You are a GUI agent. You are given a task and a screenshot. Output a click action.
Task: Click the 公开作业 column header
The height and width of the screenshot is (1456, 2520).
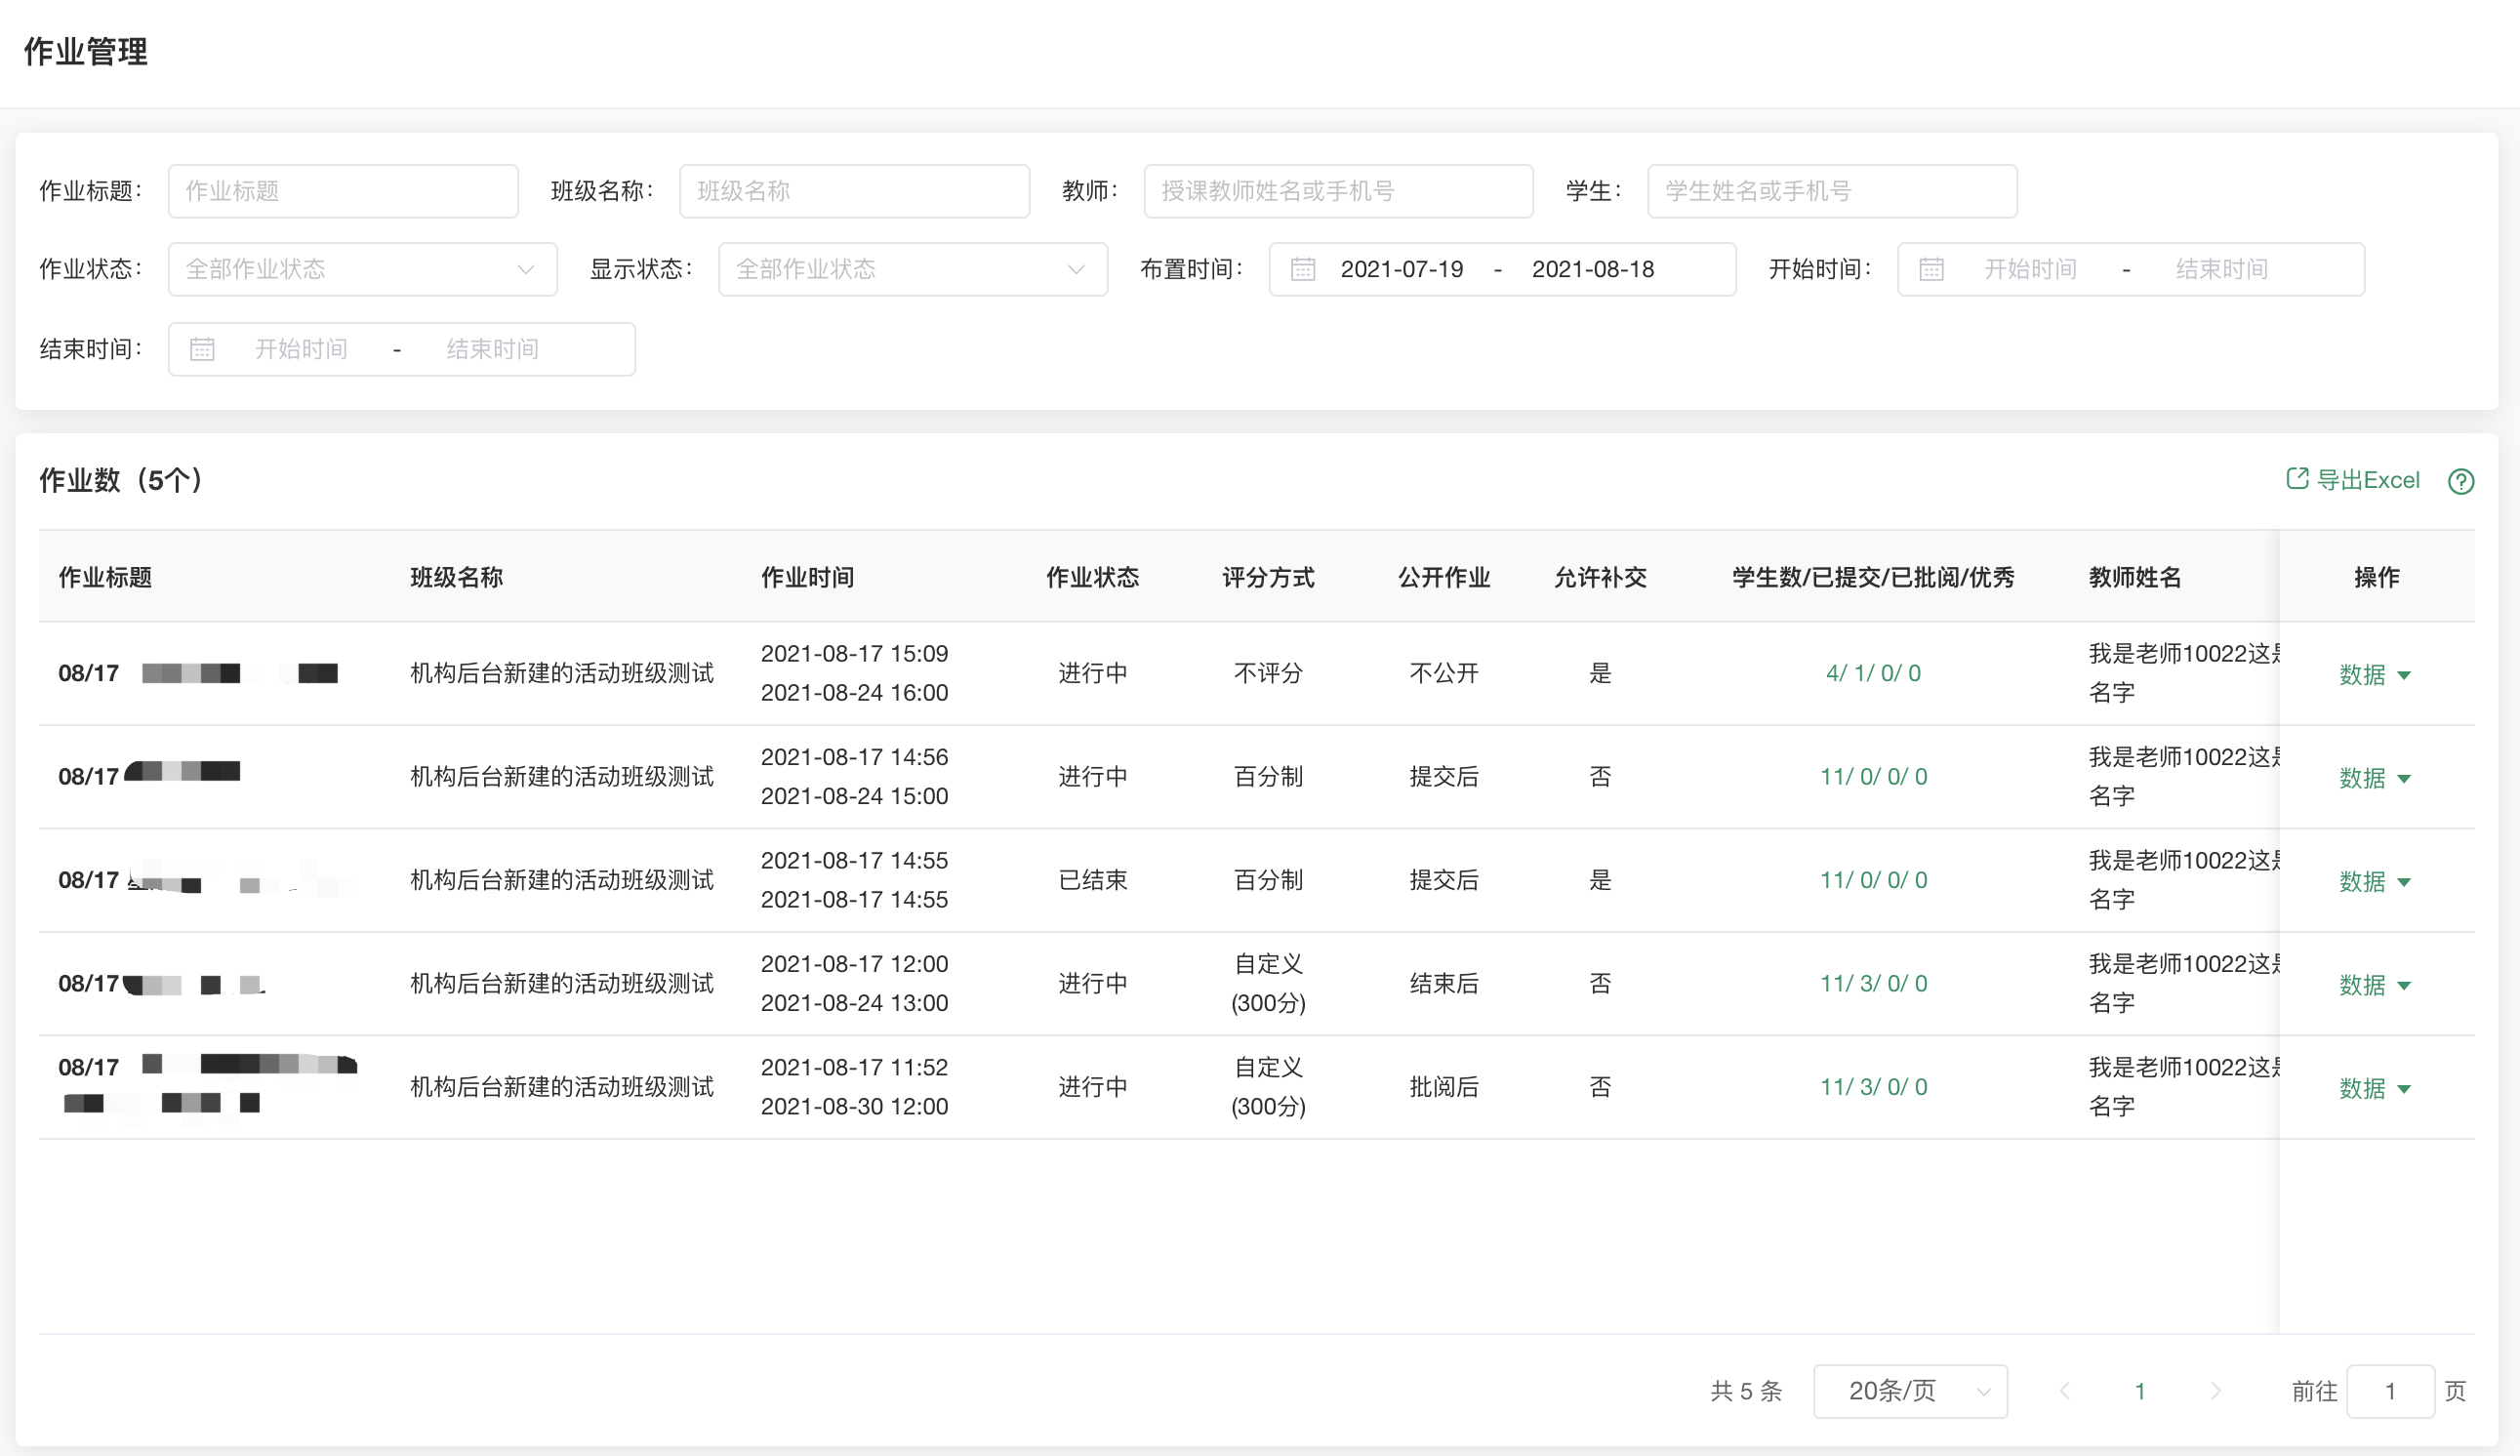click(1444, 577)
